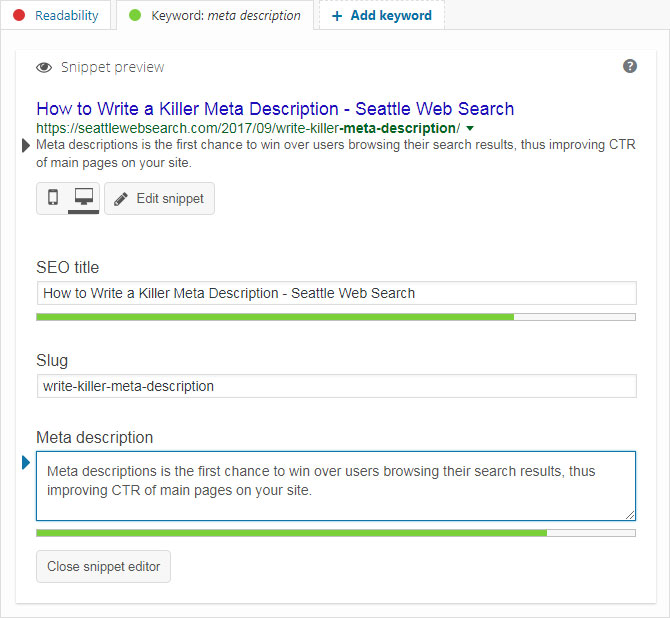Click the plus icon beside Add keyword
This screenshot has width=670, height=618.
[337, 16]
